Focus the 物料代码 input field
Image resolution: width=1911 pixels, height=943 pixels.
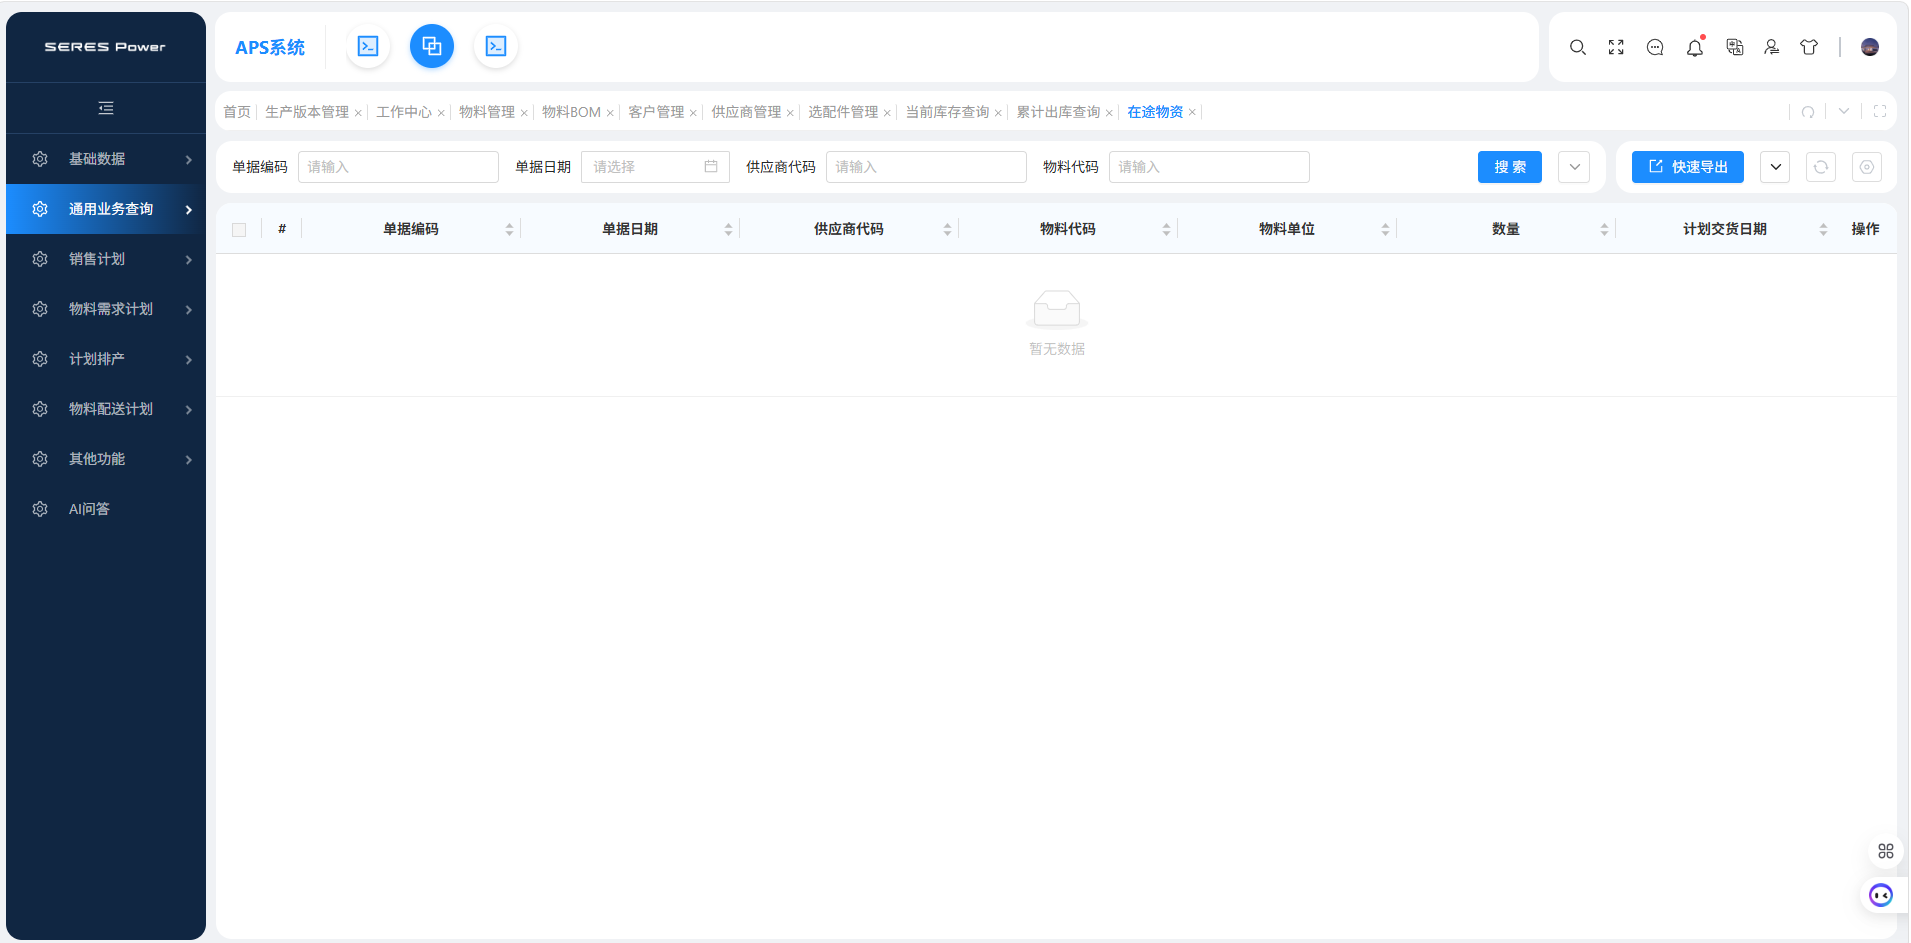pyautogui.click(x=1209, y=167)
